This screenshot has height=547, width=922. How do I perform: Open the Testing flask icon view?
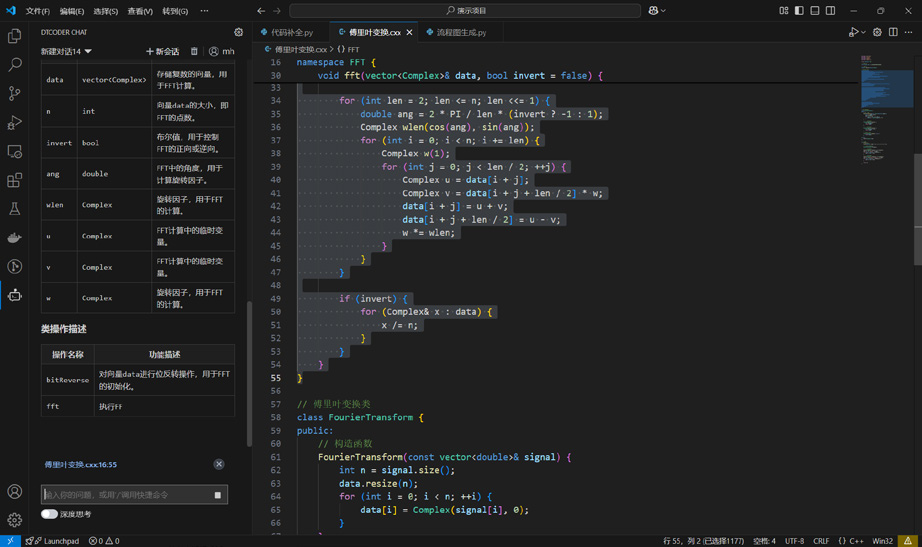coord(14,209)
